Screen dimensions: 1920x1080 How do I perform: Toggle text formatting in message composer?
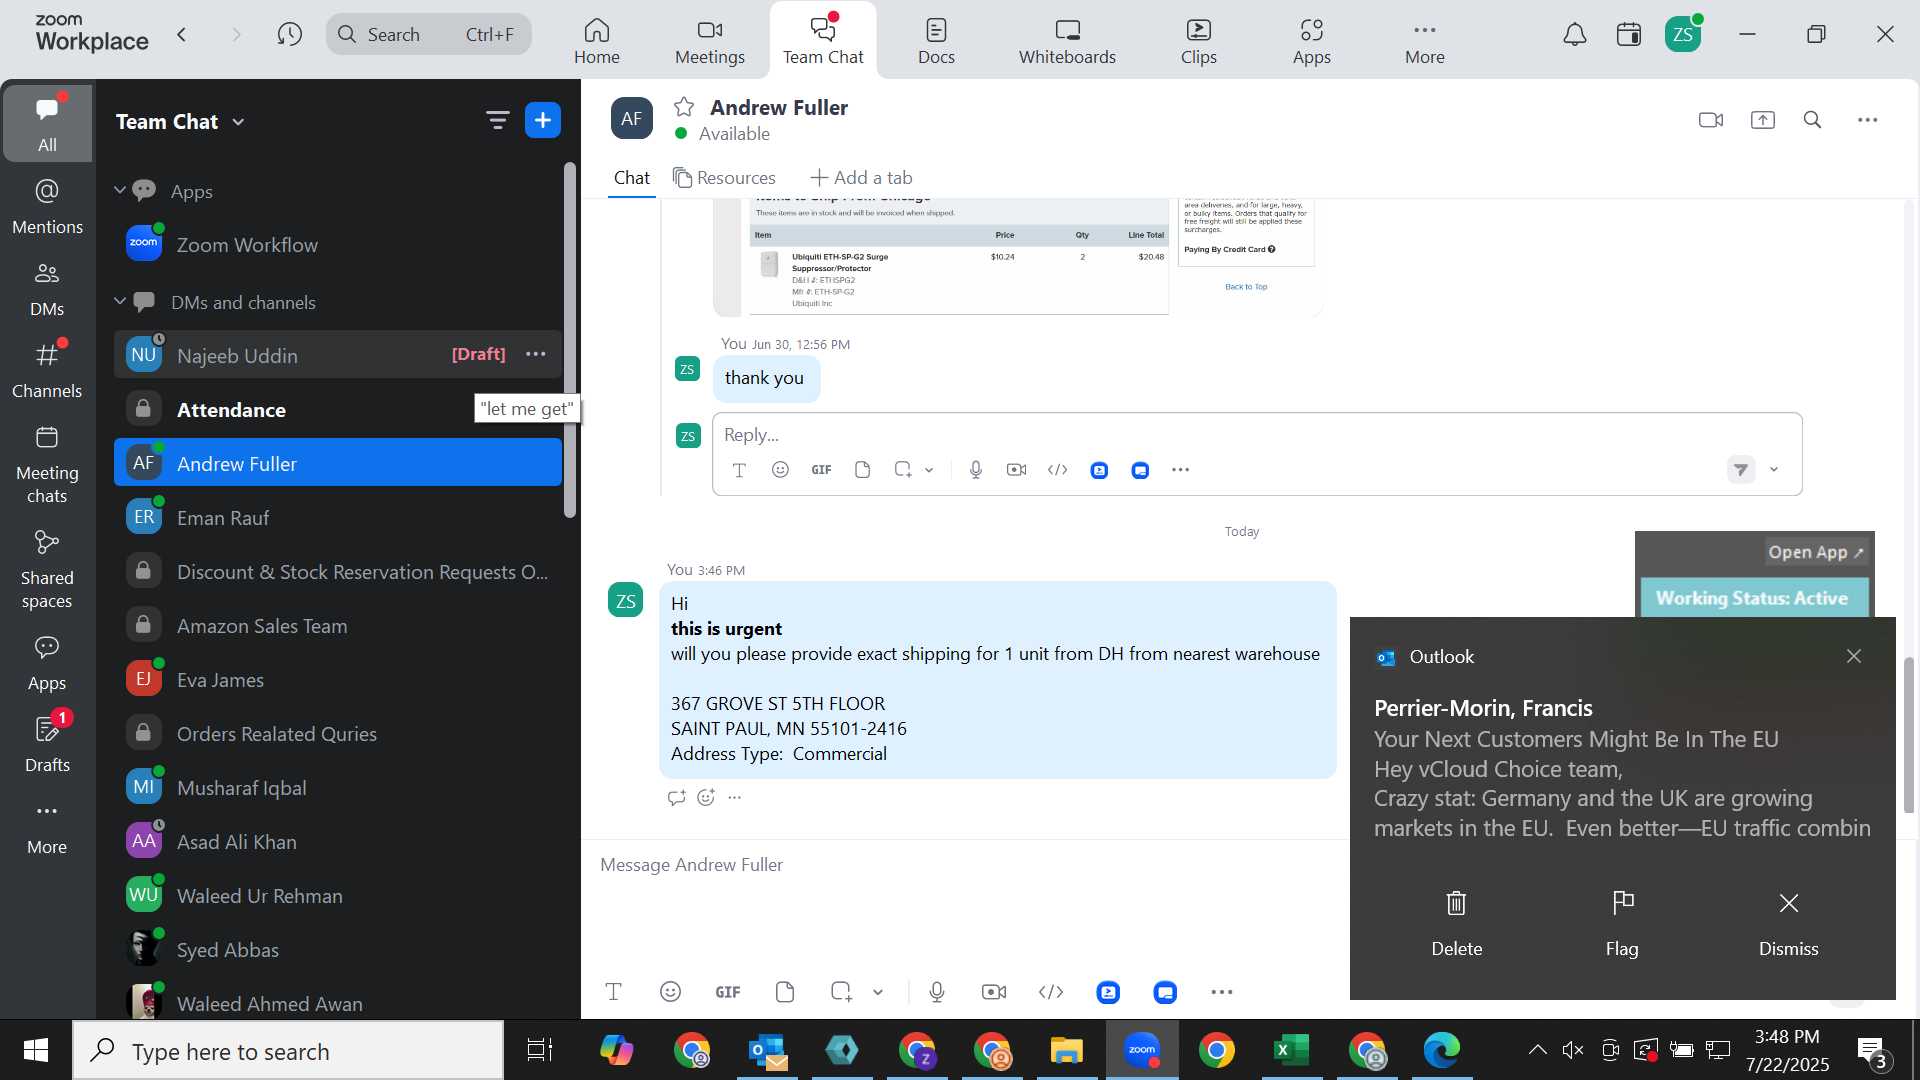point(614,992)
